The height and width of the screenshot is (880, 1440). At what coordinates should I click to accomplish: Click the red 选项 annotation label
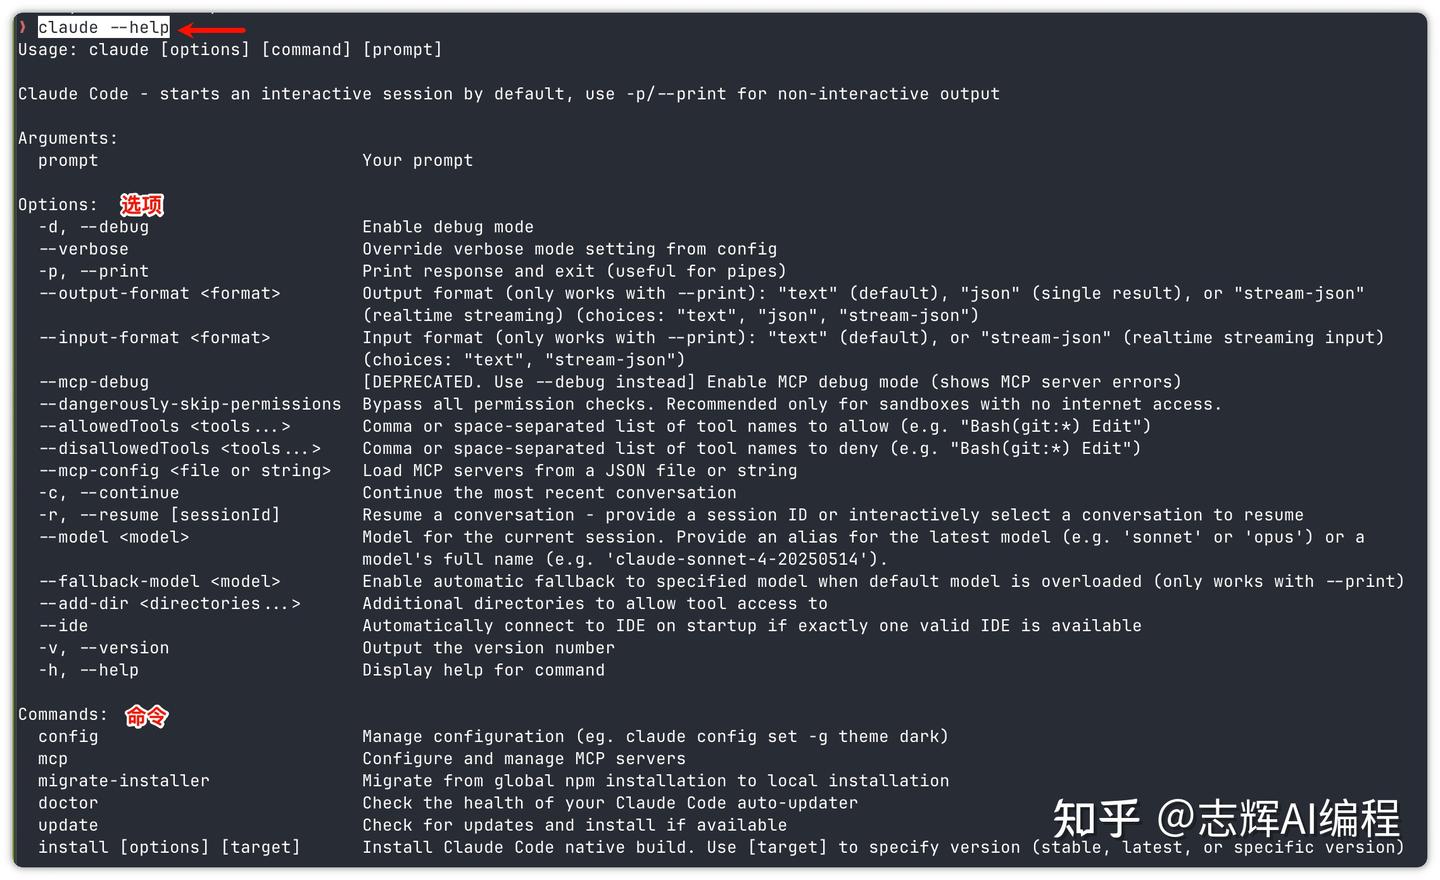coord(142,205)
